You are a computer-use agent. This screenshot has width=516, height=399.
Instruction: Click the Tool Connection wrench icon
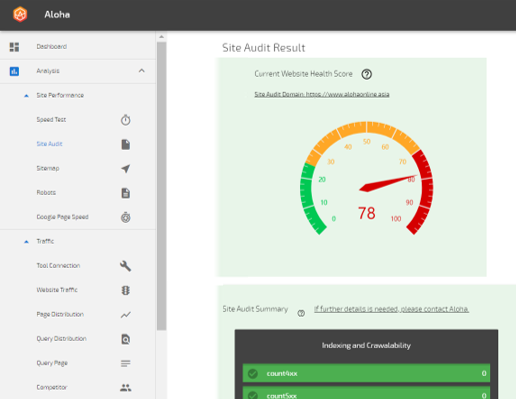tap(125, 266)
